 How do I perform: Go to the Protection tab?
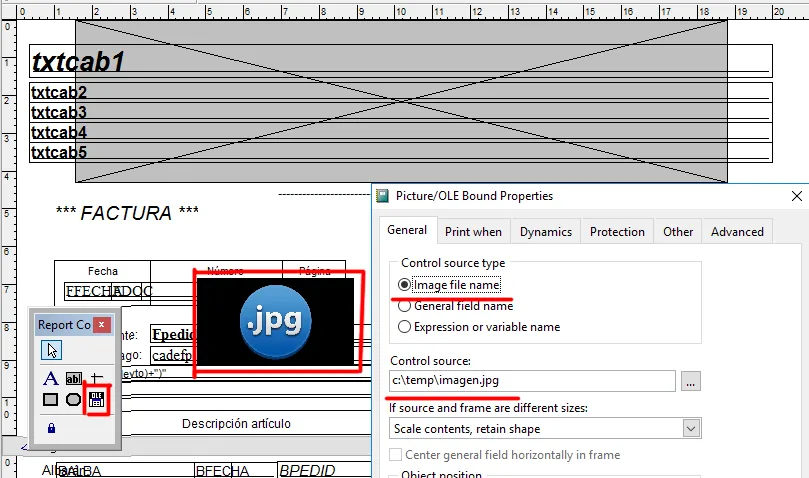[x=617, y=231]
